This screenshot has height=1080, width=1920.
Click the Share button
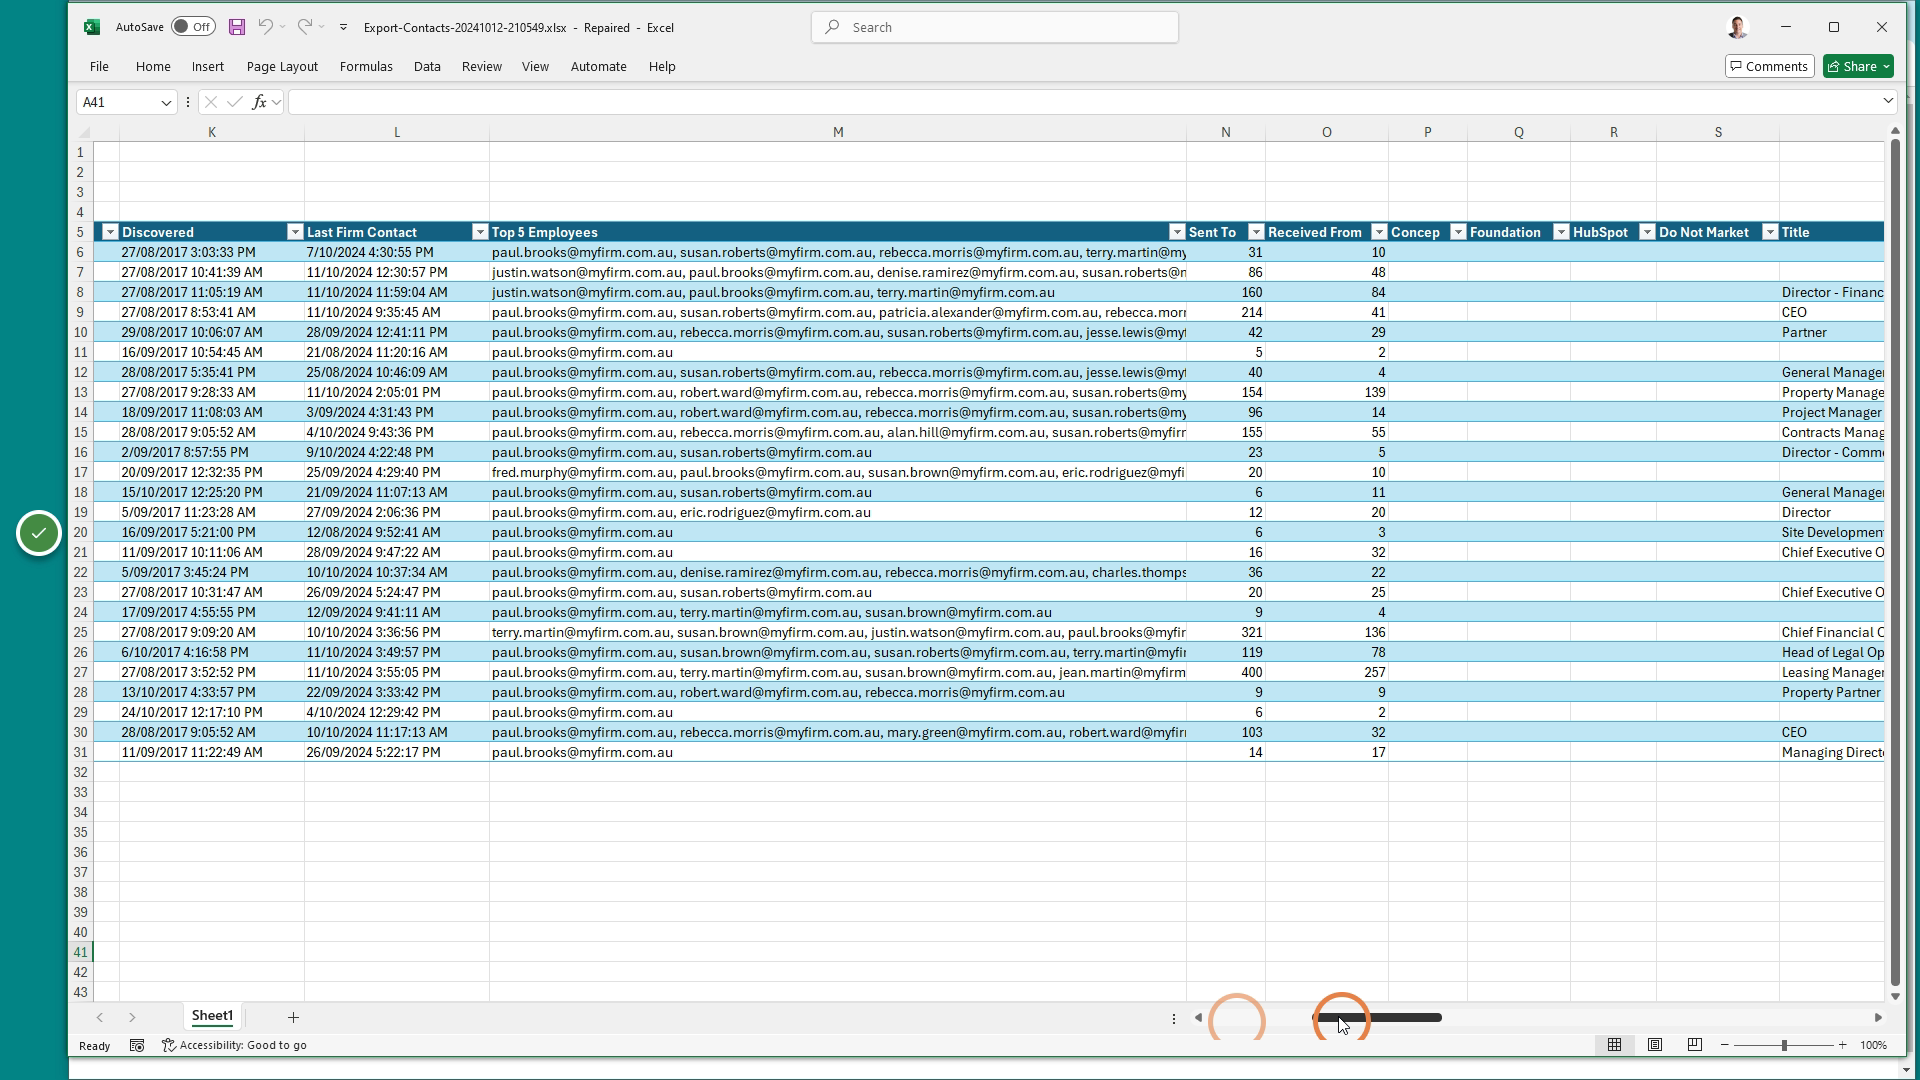[x=1851, y=66]
